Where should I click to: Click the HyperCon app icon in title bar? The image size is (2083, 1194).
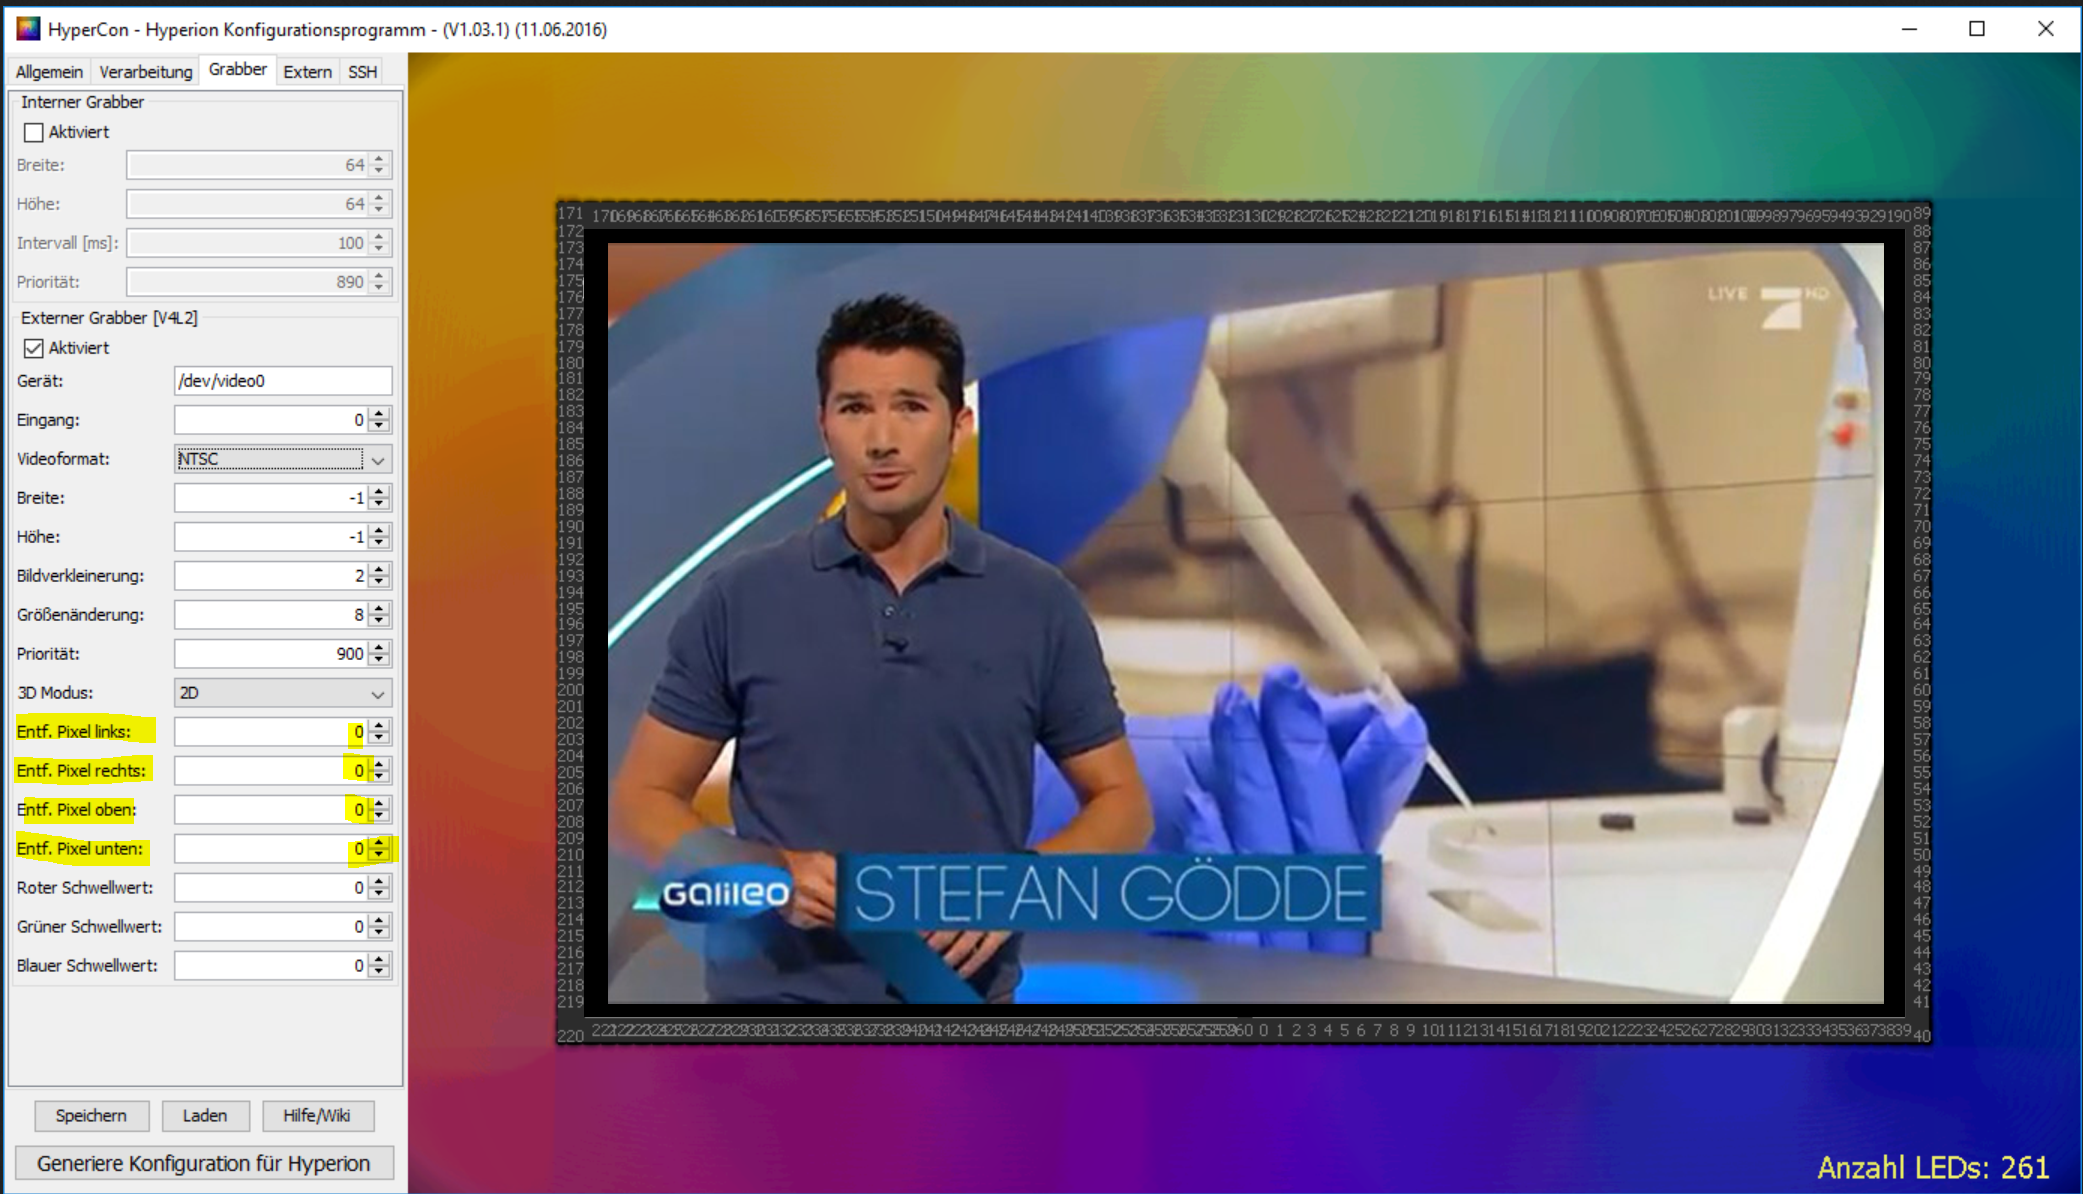28,29
